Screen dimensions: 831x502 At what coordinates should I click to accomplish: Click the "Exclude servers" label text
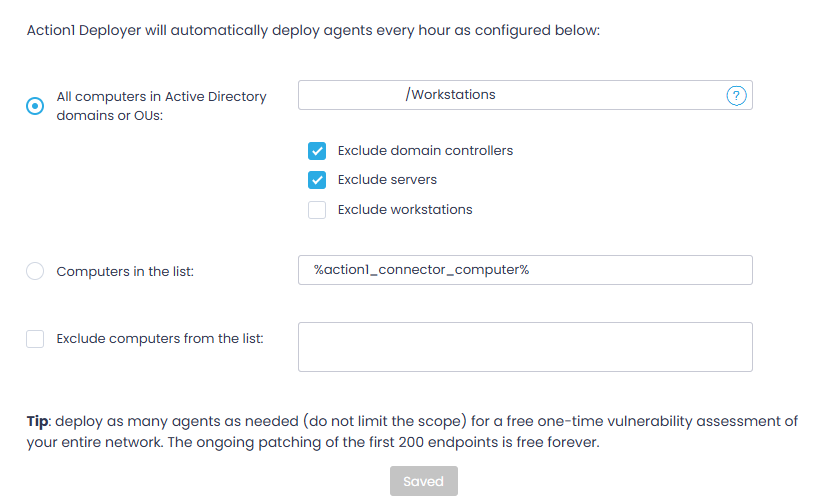[387, 180]
